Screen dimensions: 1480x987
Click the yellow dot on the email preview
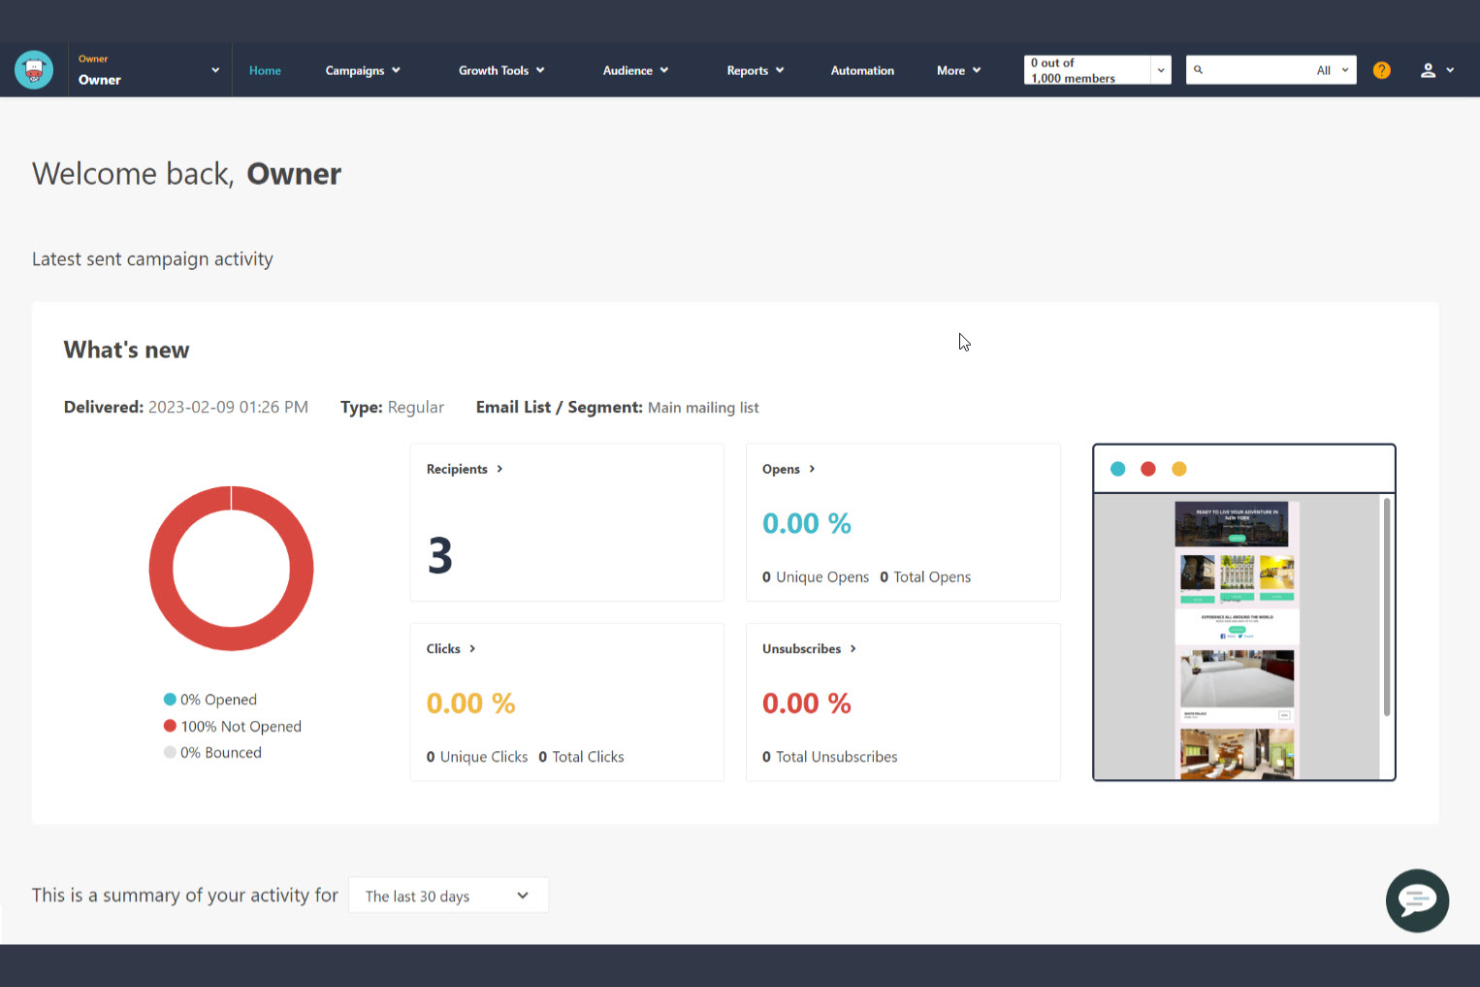tap(1180, 468)
